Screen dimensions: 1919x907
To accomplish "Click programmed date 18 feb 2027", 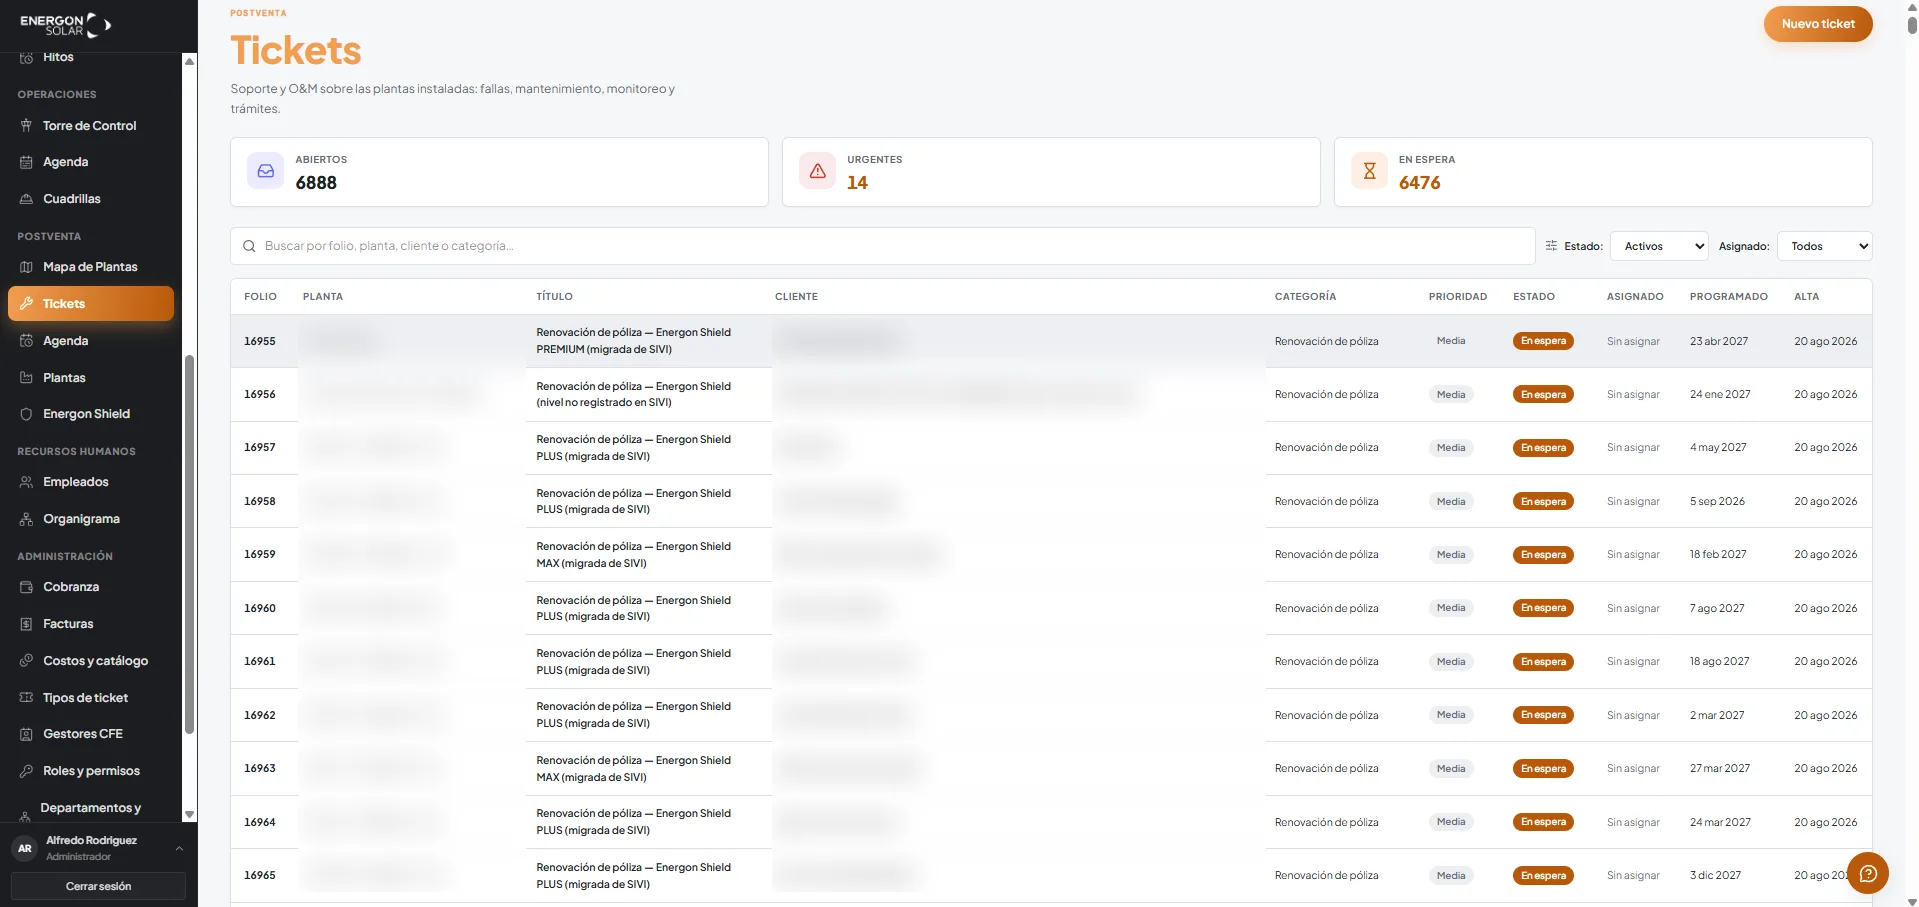I will pyautogui.click(x=1718, y=555).
